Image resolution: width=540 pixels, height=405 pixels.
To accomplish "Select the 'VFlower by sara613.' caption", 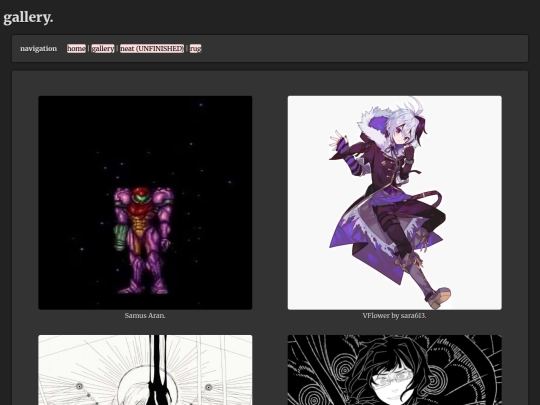I will pos(395,315).
